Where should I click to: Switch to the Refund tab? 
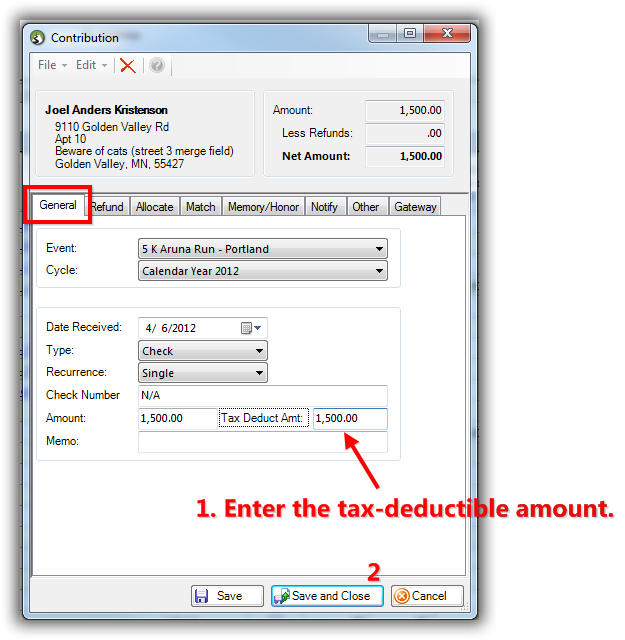pyautogui.click(x=108, y=207)
